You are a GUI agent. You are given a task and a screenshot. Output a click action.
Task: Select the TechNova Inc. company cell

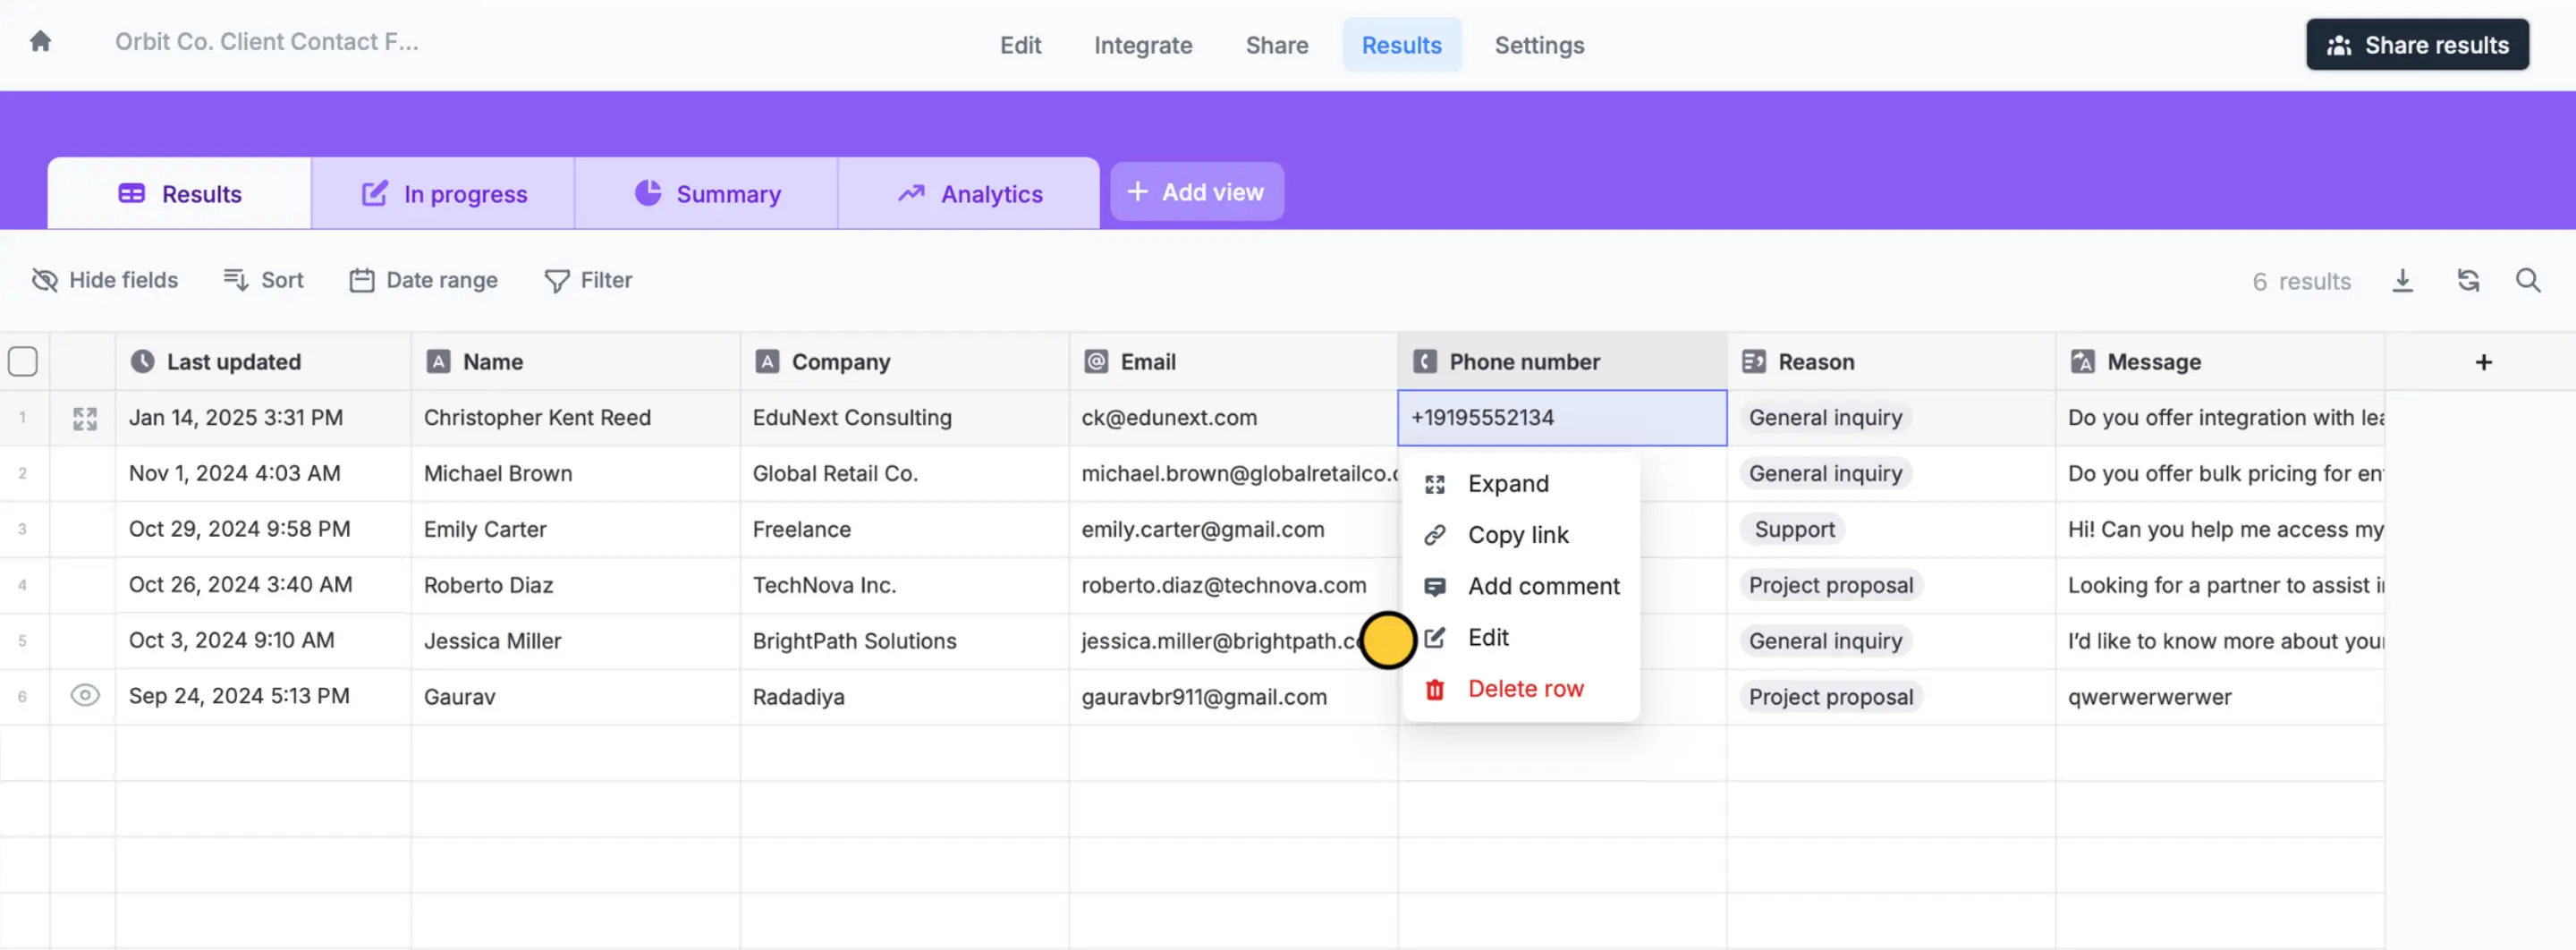tap(904, 586)
